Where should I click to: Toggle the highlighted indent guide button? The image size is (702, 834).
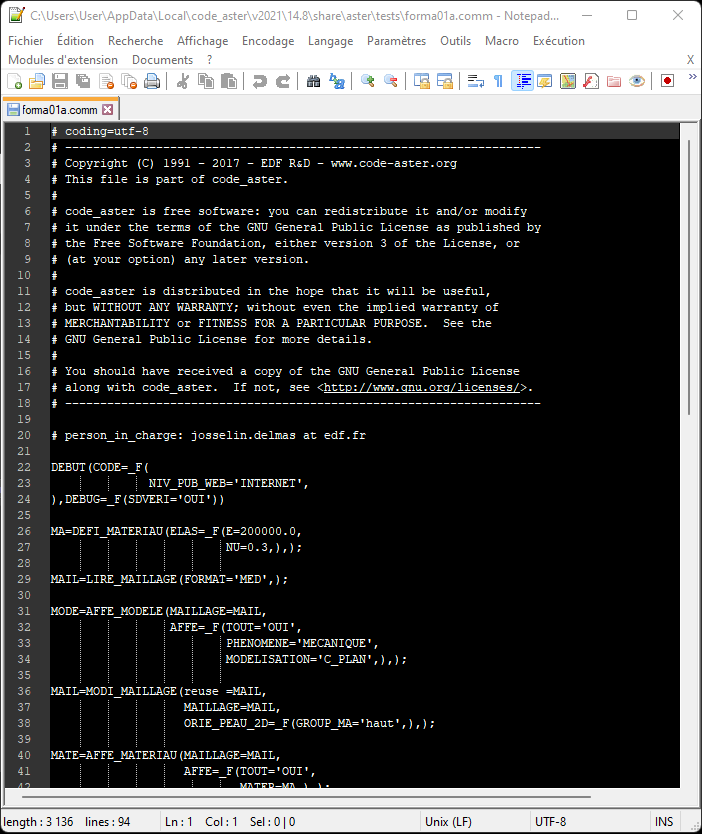(522, 81)
